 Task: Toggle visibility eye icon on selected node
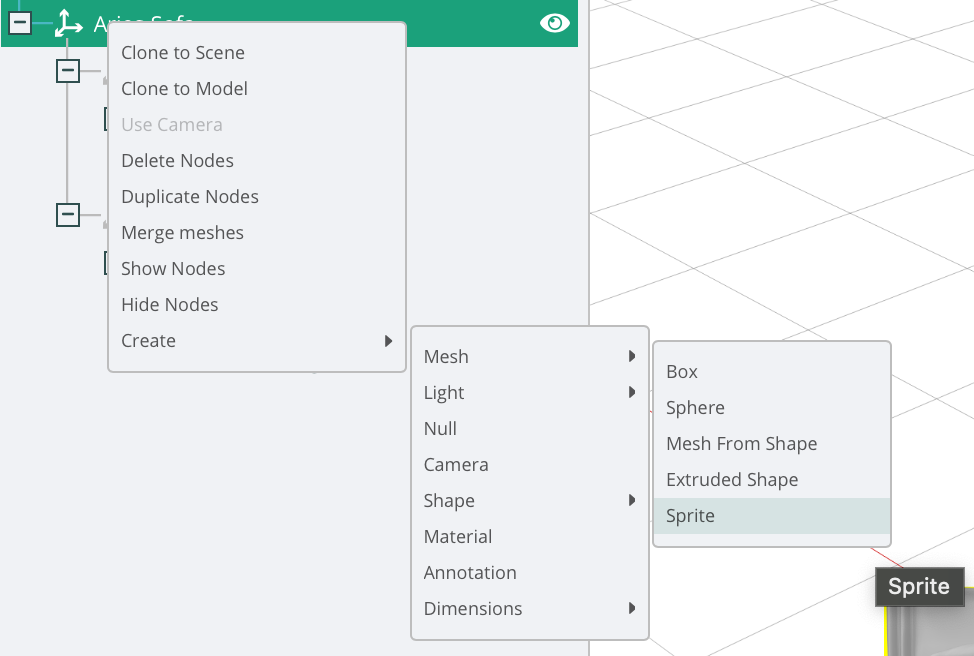tap(555, 23)
